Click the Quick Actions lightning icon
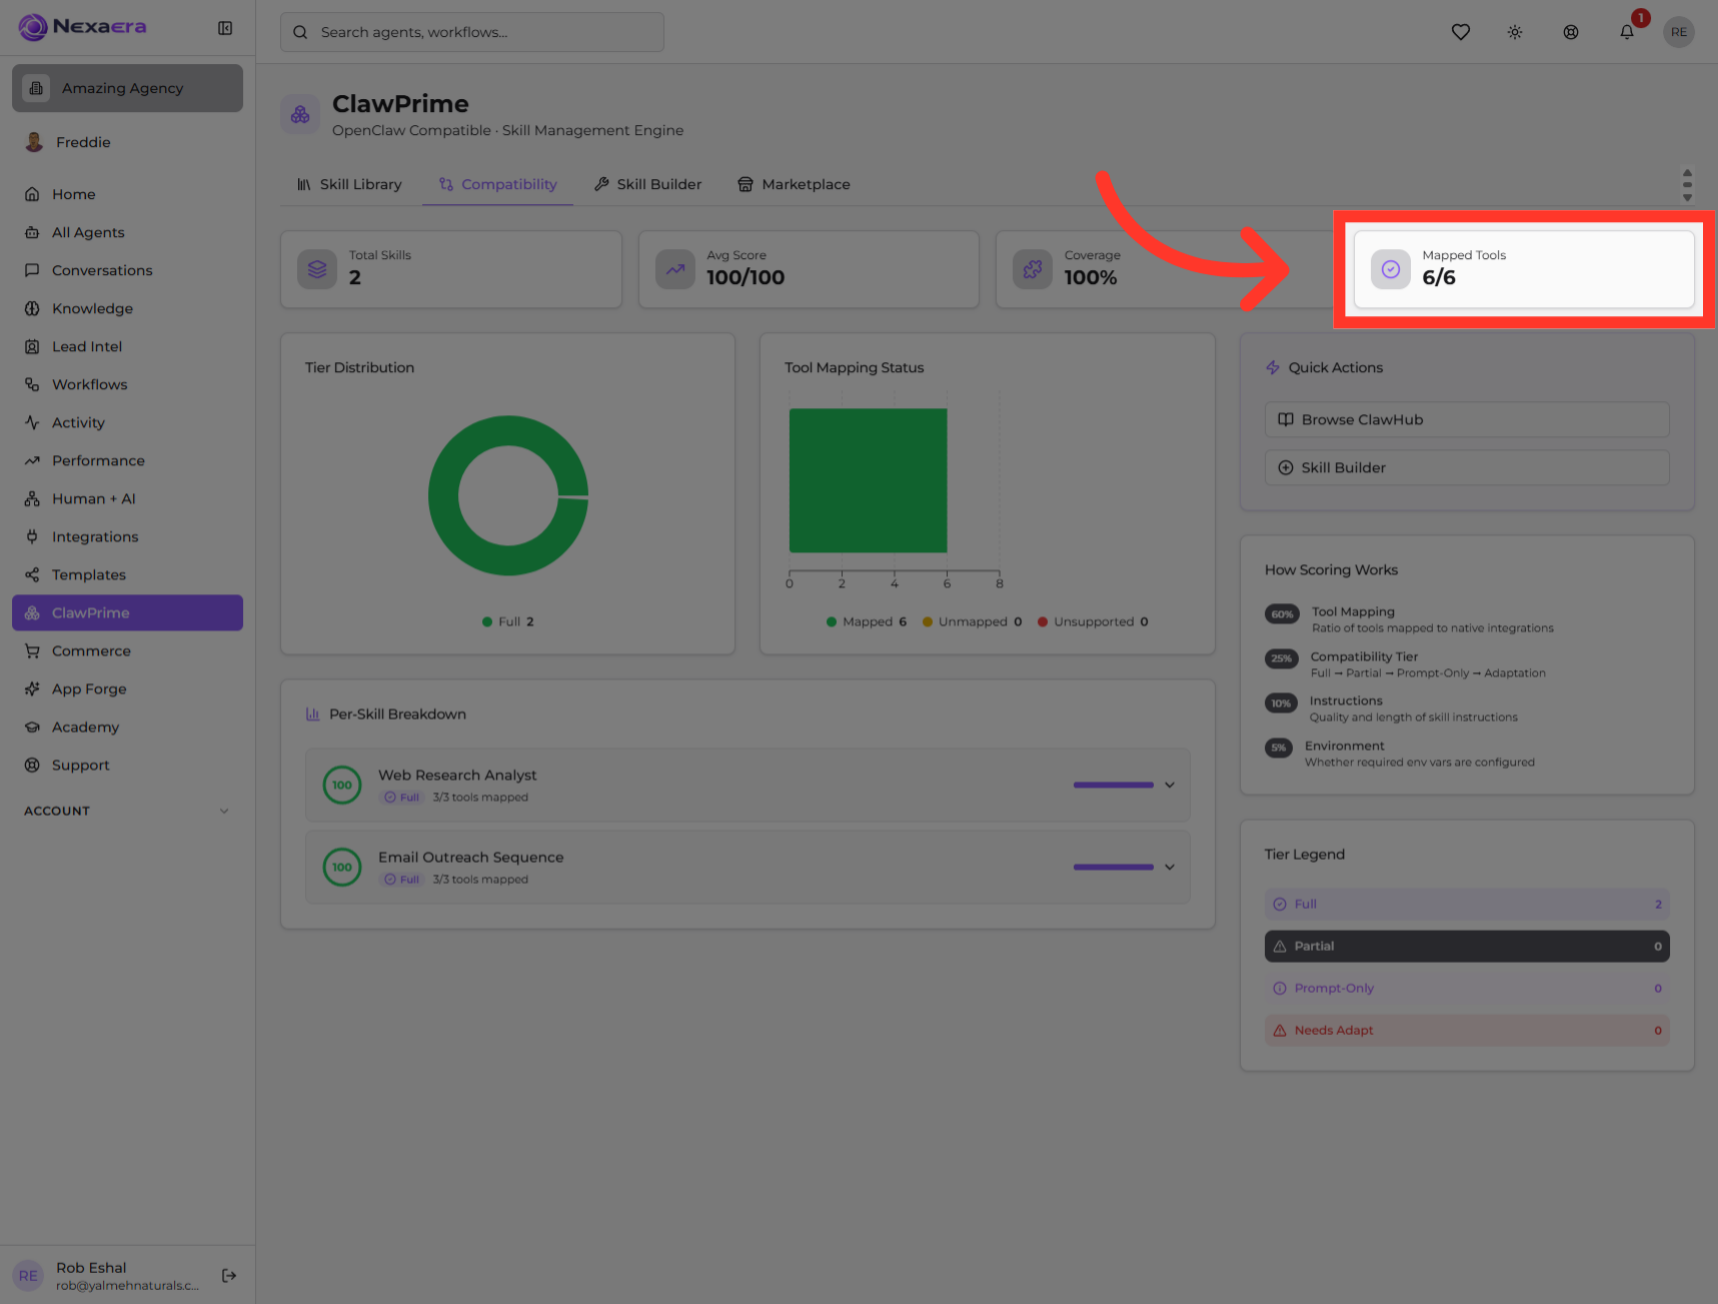Viewport: 1718px width, 1304px height. click(1273, 368)
